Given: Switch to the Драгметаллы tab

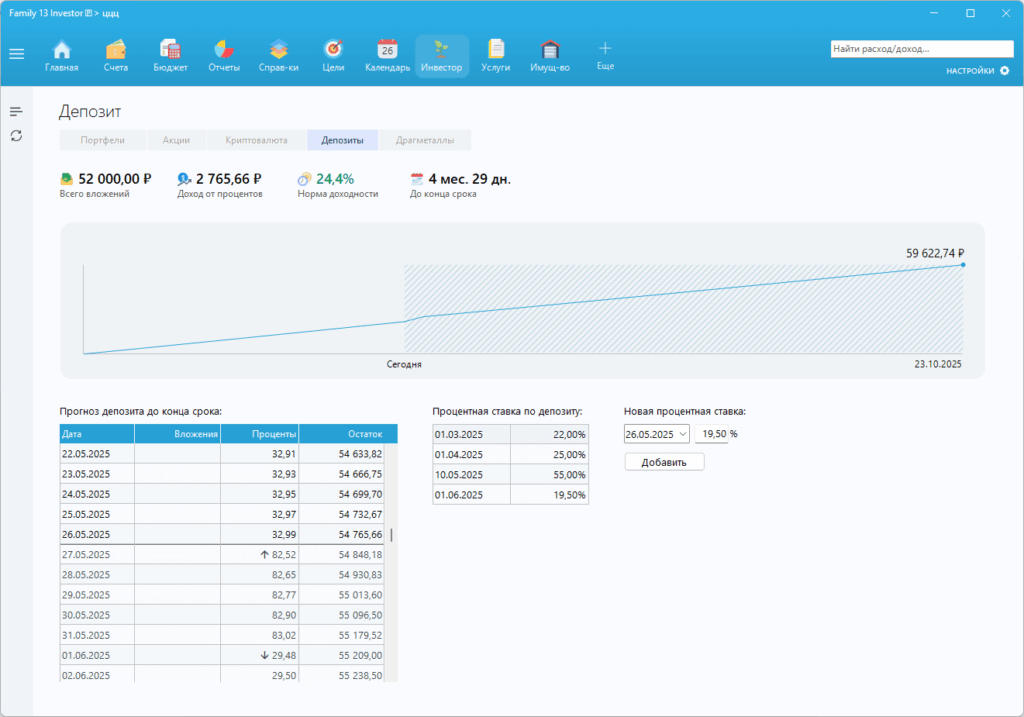Looking at the screenshot, I should coord(424,140).
